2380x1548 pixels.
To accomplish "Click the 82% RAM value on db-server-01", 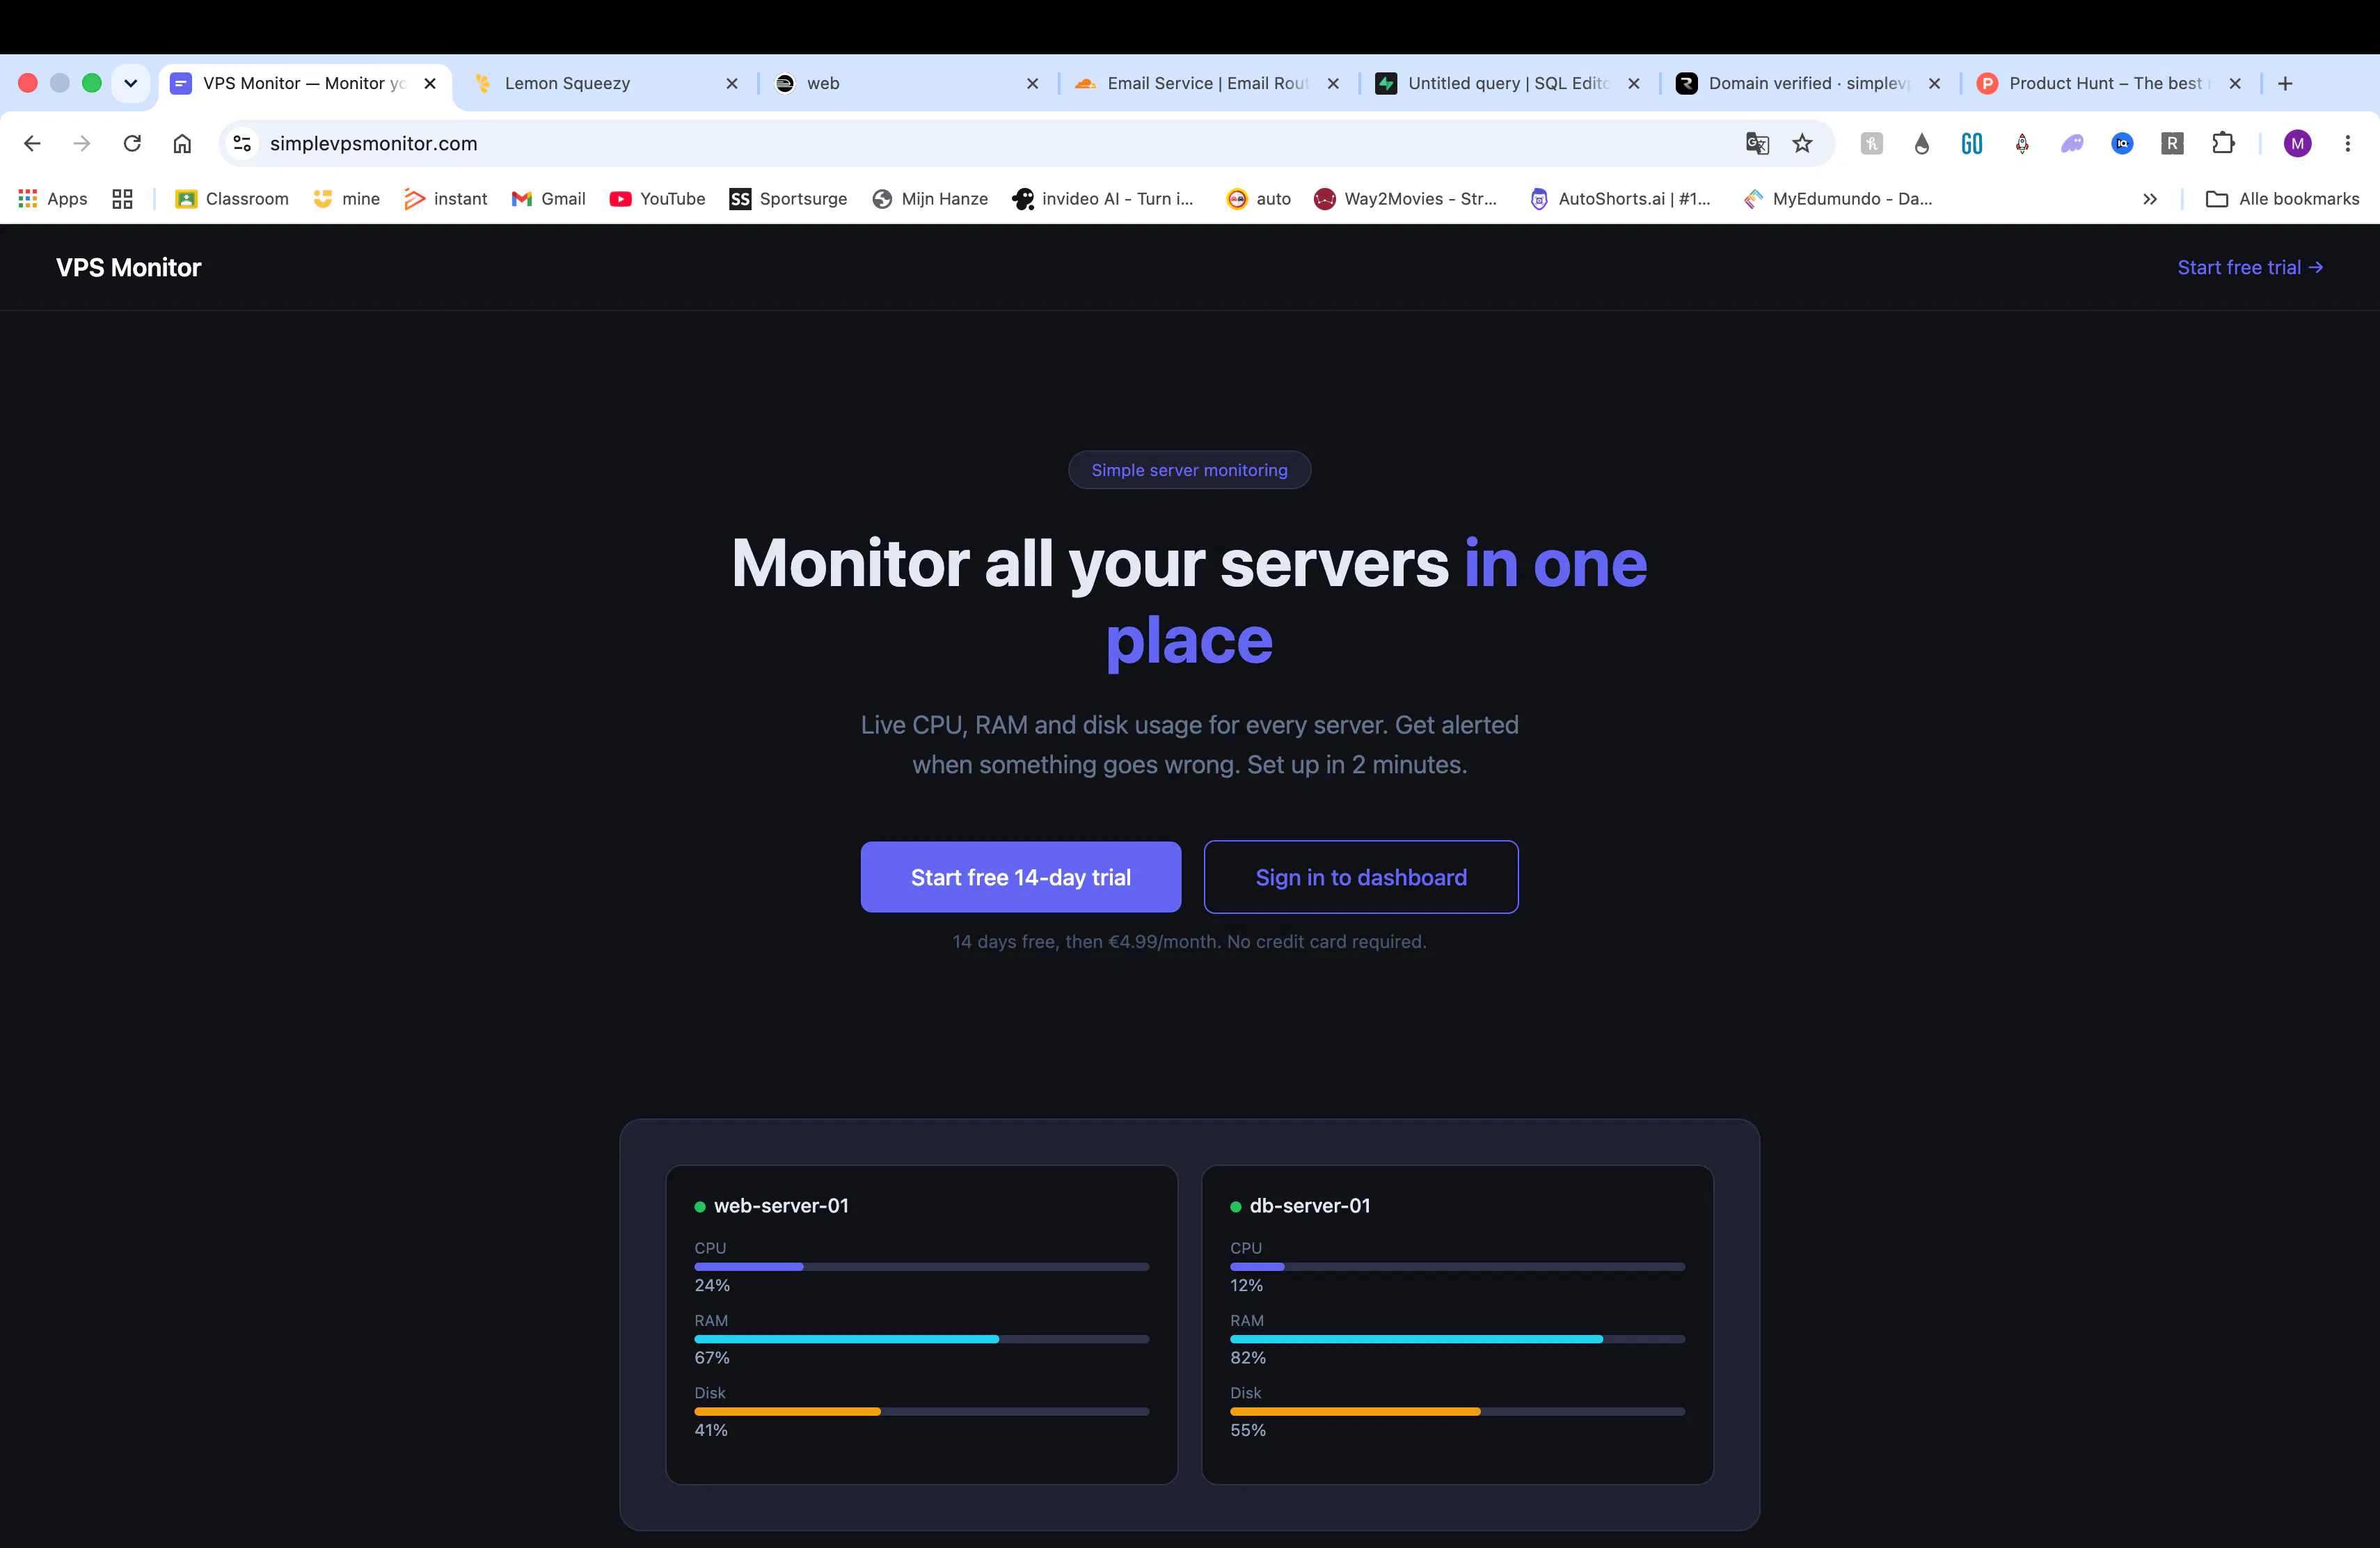I will click(1248, 1358).
